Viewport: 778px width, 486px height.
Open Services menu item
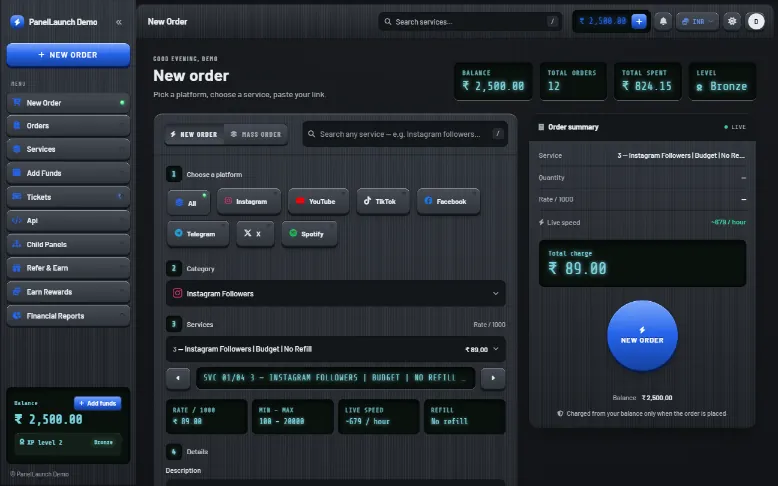tap(68, 149)
